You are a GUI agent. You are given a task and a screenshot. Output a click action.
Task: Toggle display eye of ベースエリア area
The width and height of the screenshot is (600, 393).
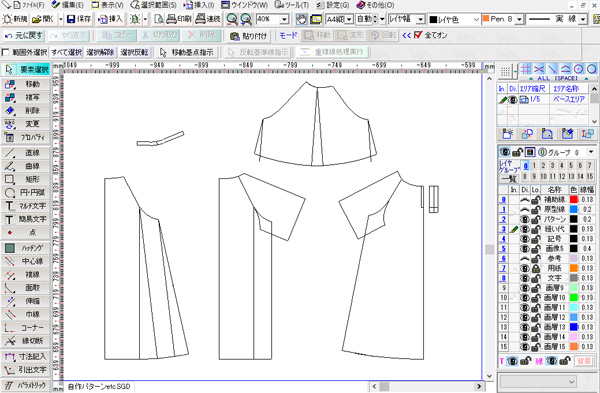513,99
